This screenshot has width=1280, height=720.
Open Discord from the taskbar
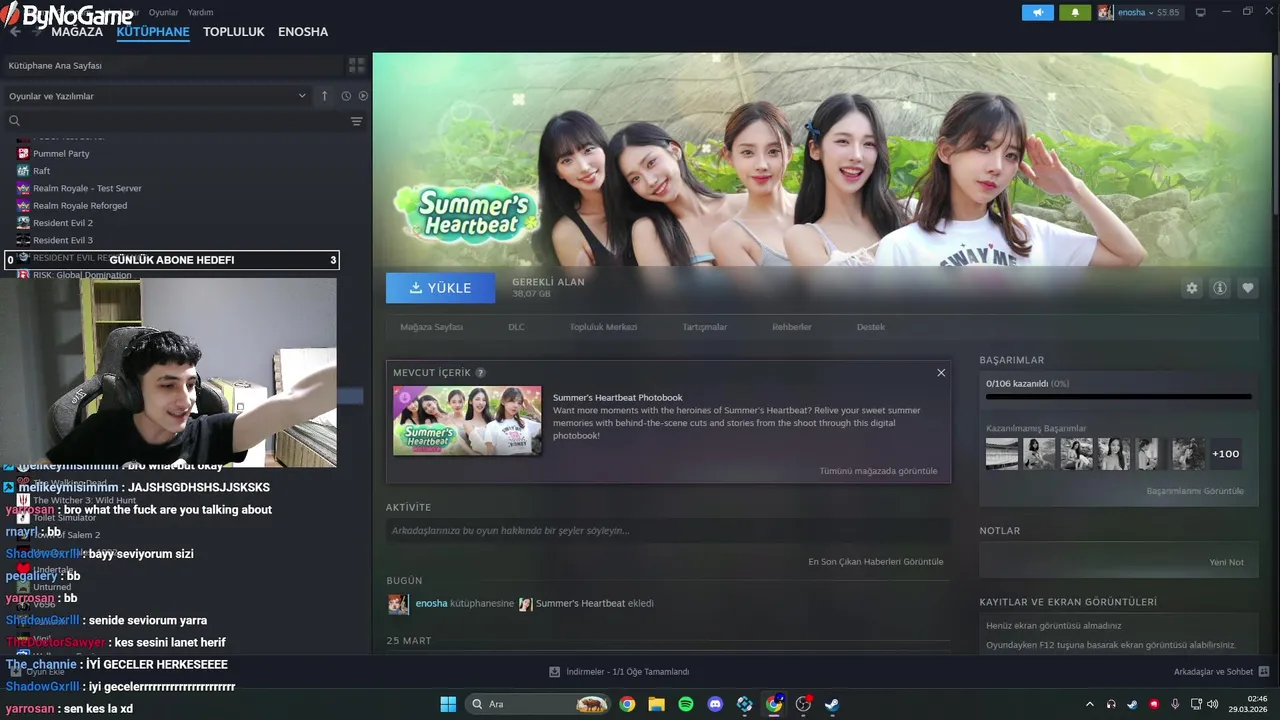pos(715,704)
